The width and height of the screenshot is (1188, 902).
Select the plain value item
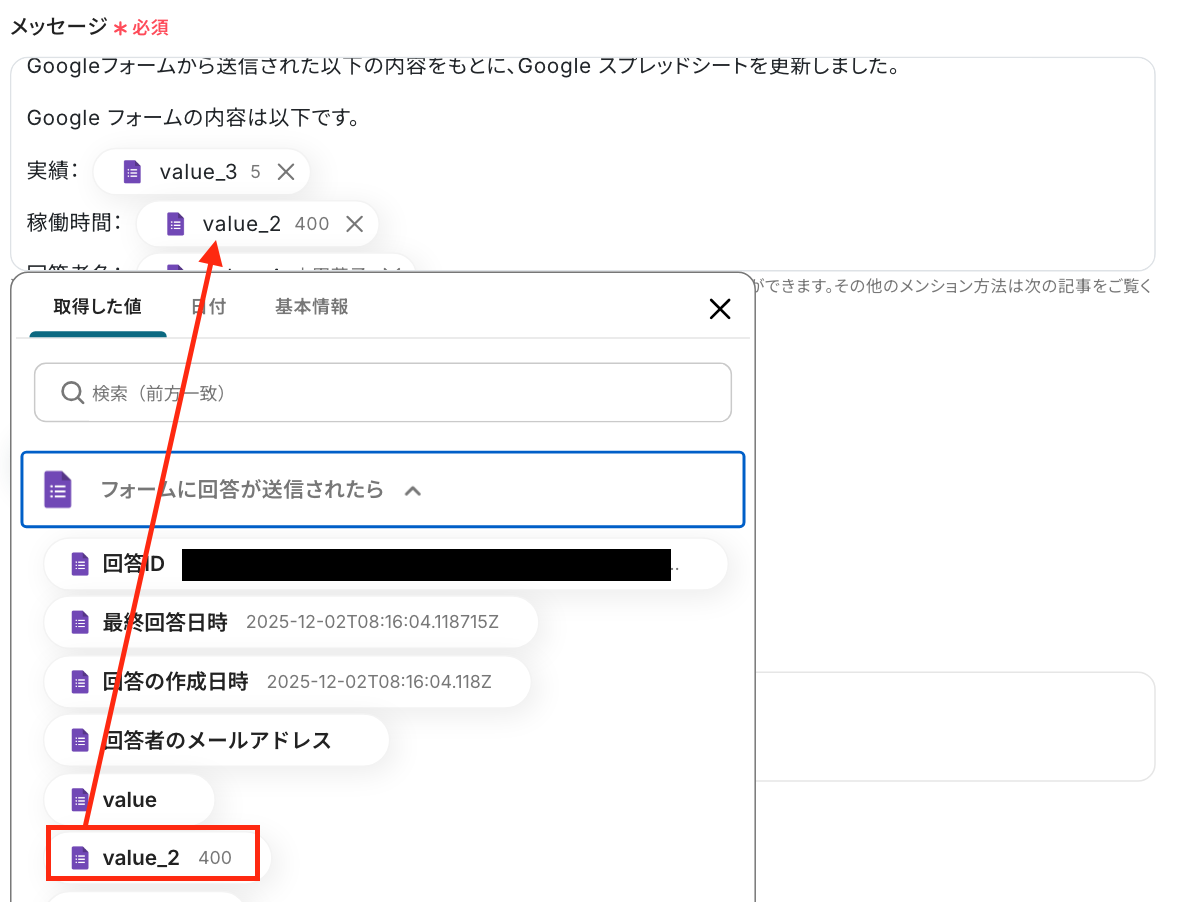(130, 799)
